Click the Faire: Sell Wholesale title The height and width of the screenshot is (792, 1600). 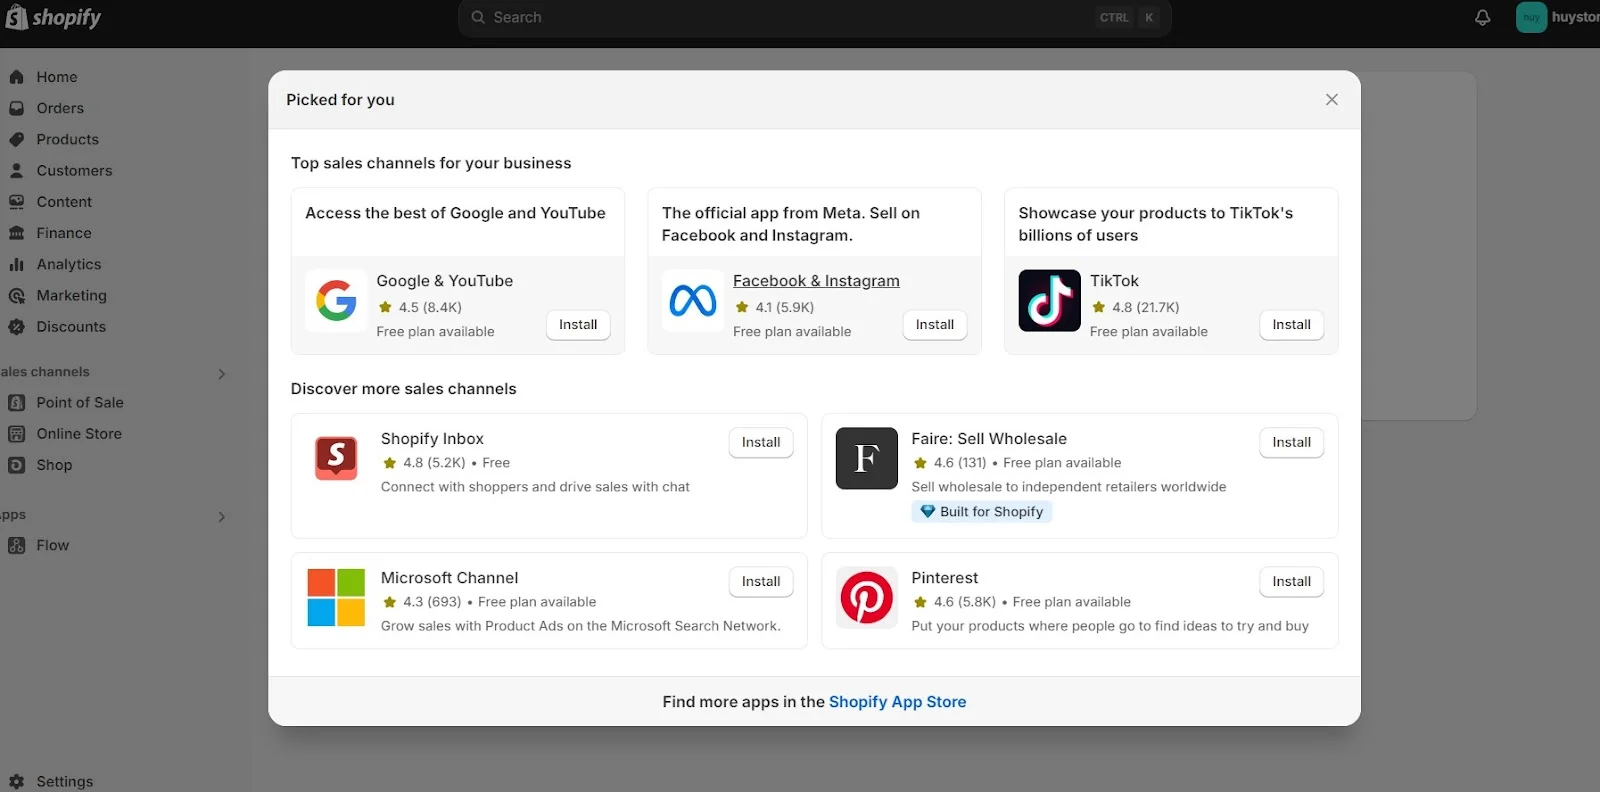tap(989, 439)
